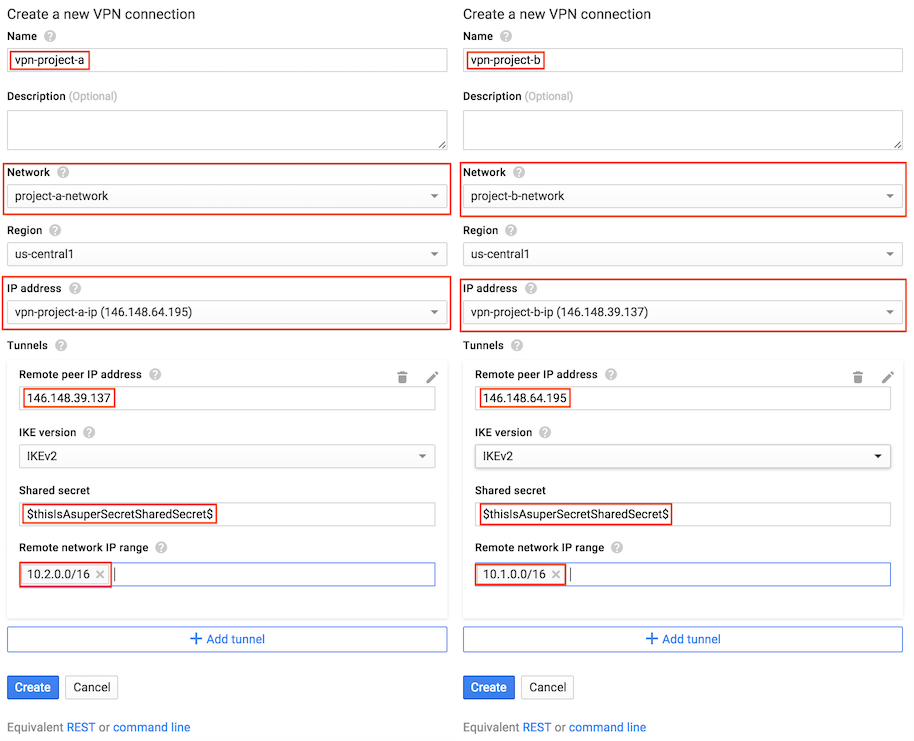Open the project-b-network dropdown

(683, 197)
